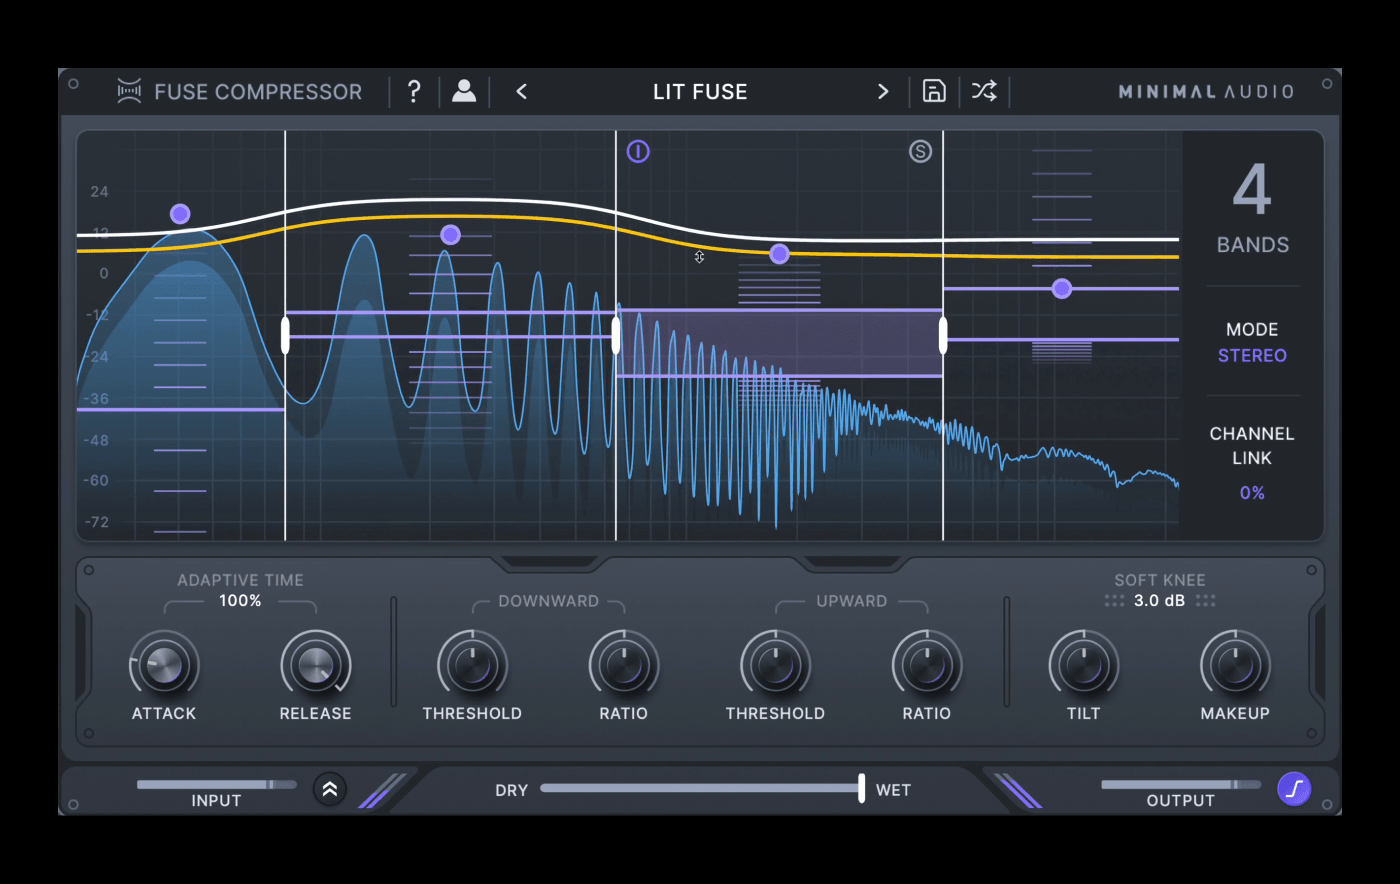Toggle band solo S icon
Viewport: 1400px width, 884px height.
(920, 151)
